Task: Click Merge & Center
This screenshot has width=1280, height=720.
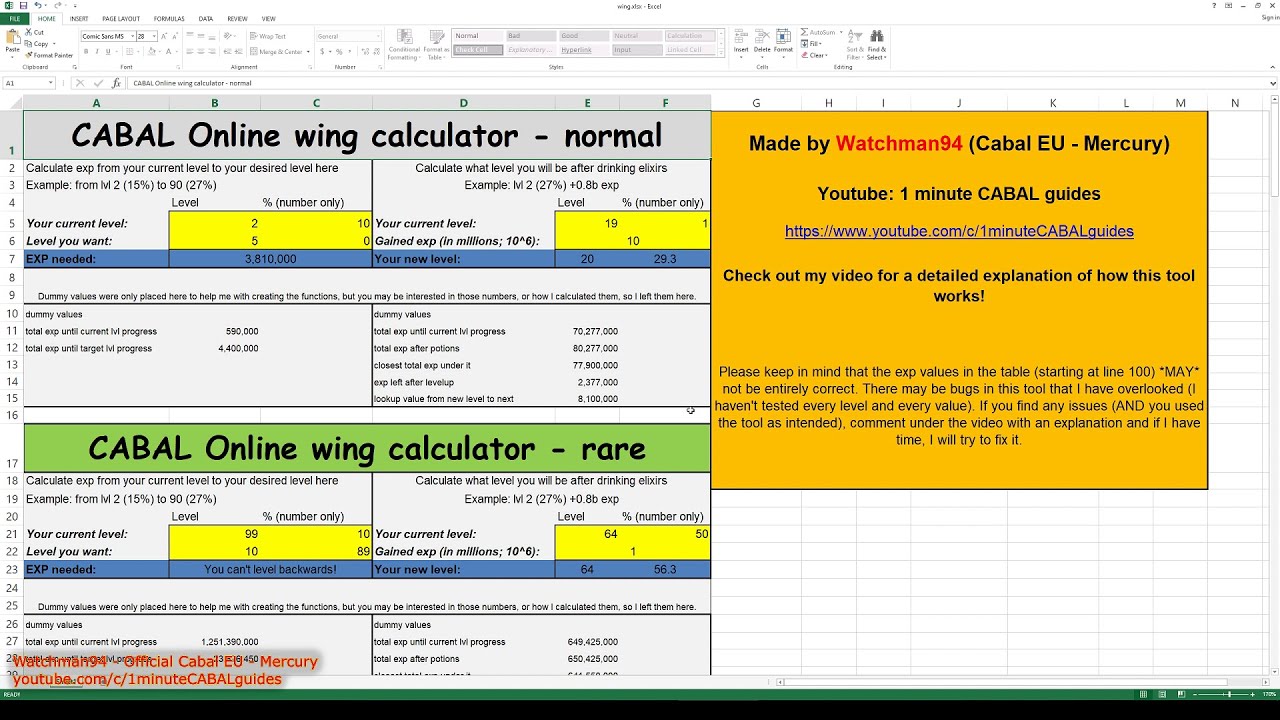Action: pyautogui.click(x=276, y=52)
